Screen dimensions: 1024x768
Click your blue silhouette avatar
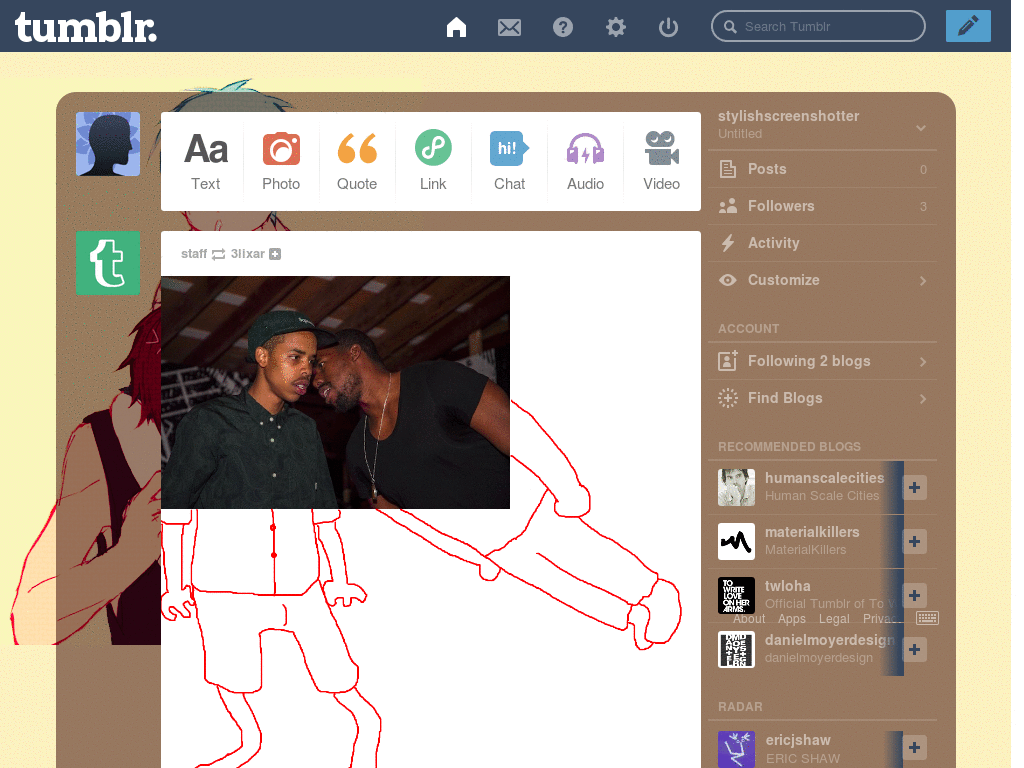(108, 144)
